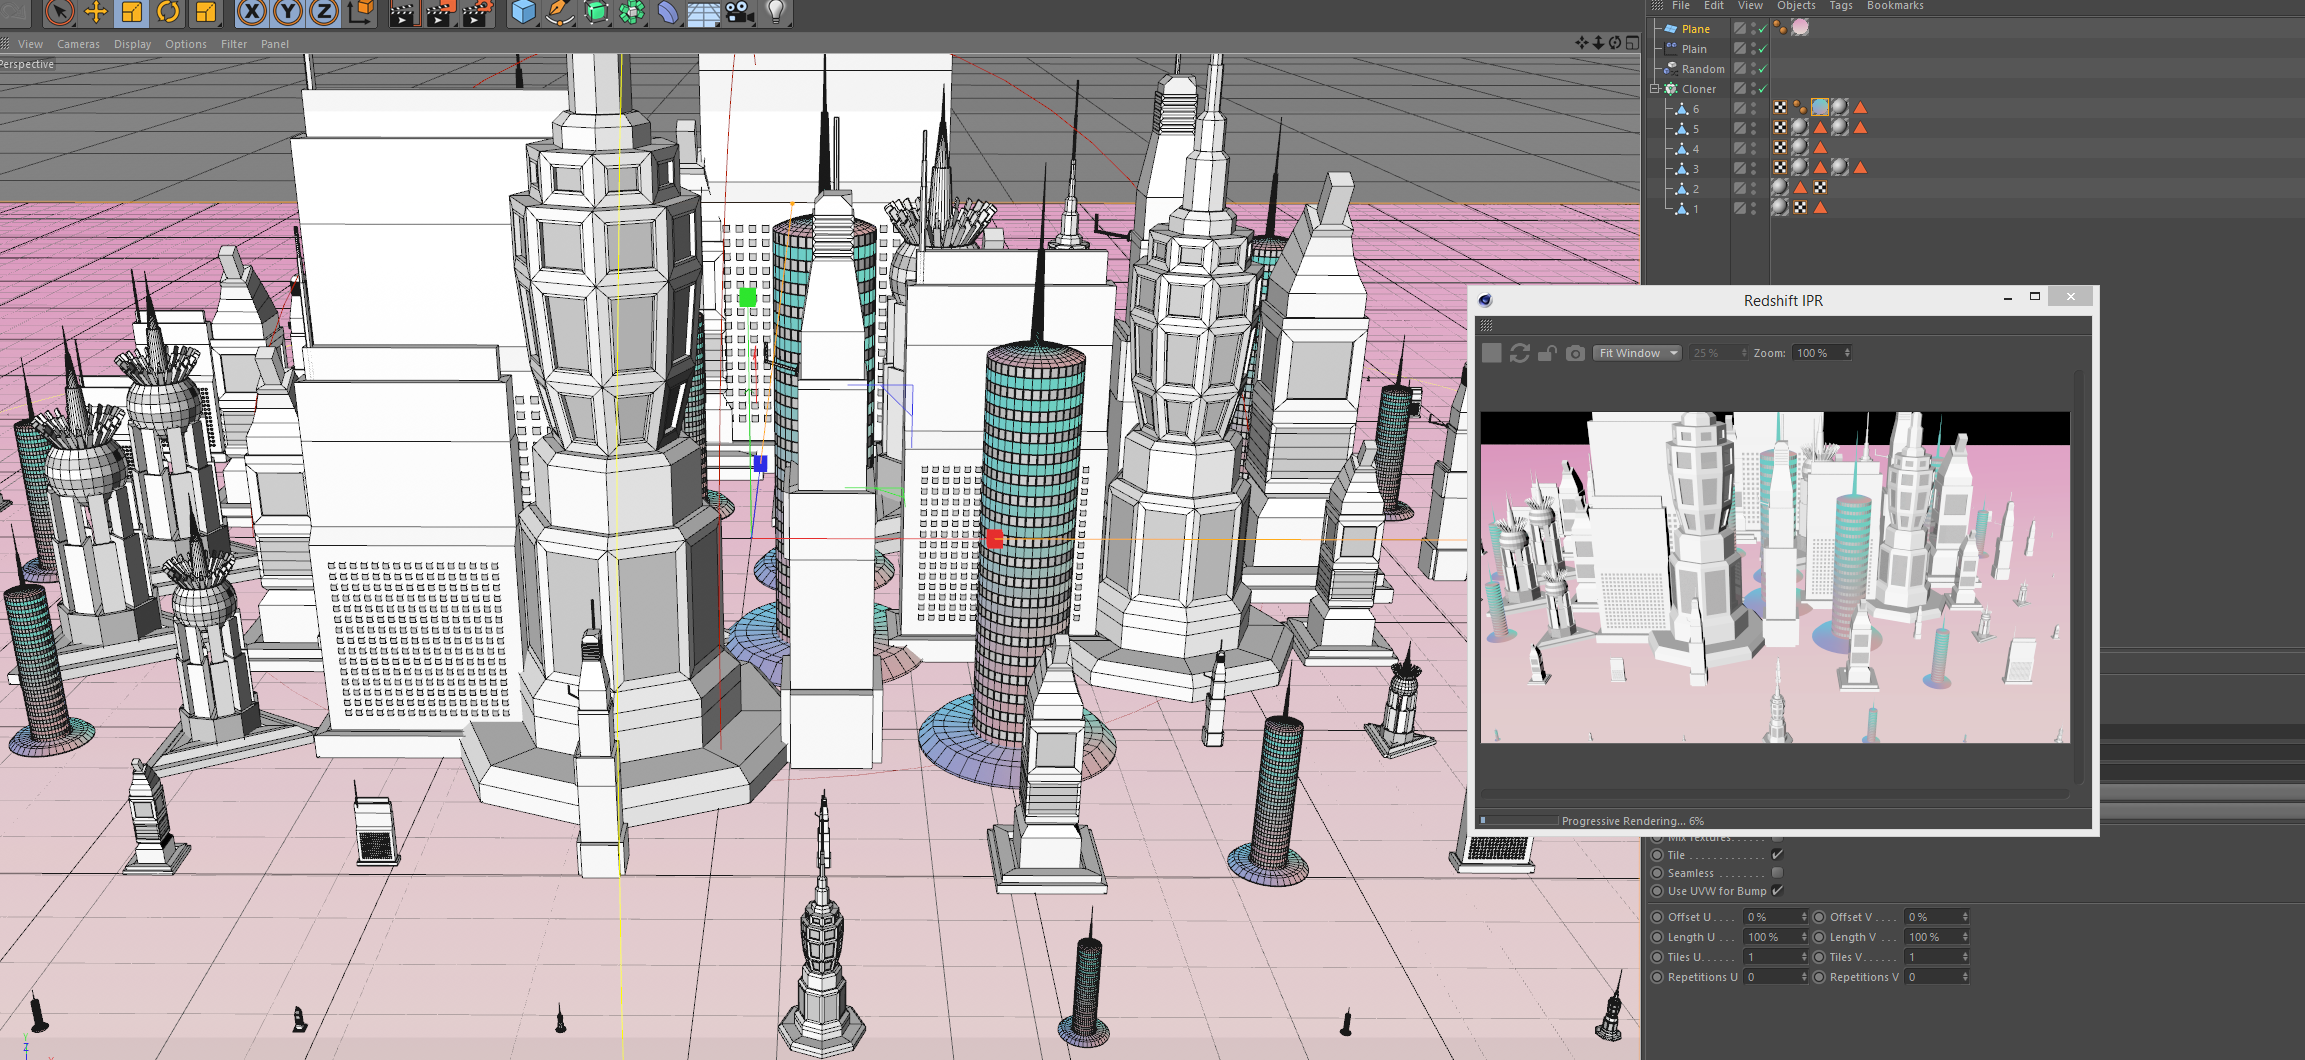Activate the Scale tool in the toolbar
The width and height of the screenshot is (2305, 1060).
(132, 12)
